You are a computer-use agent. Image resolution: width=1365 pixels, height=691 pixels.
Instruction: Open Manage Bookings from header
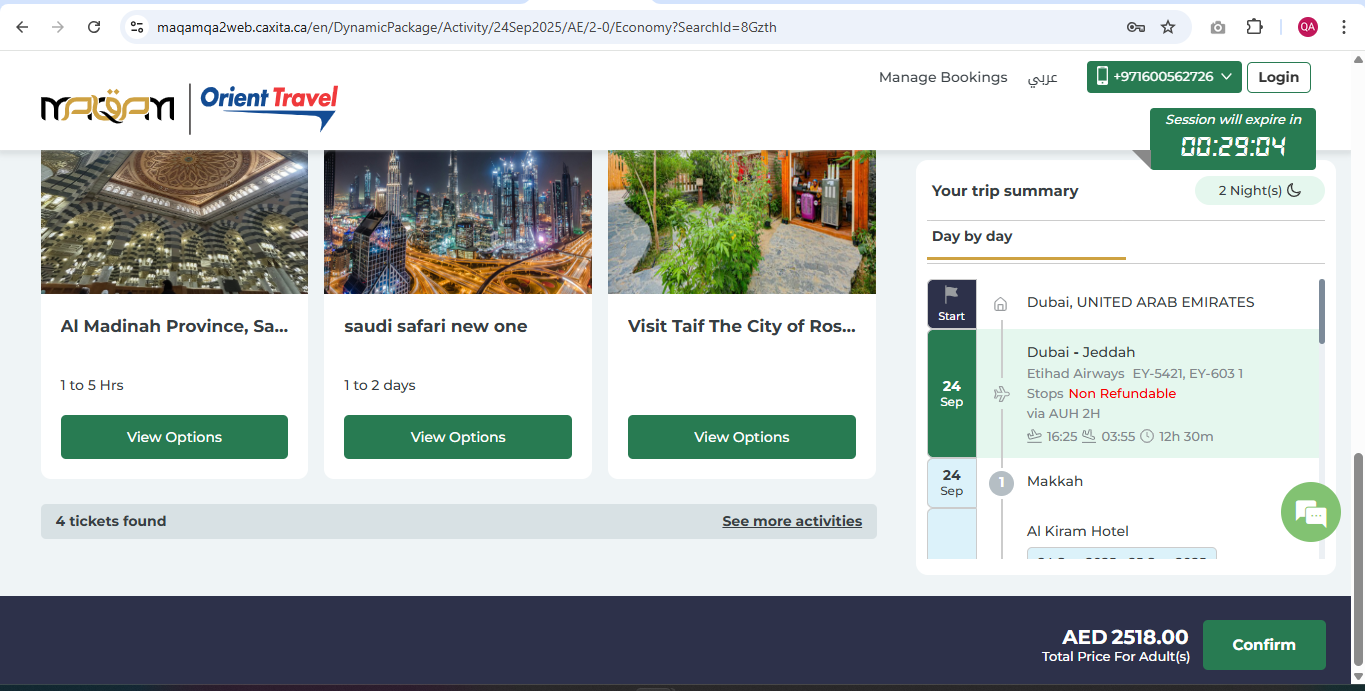[942, 77]
